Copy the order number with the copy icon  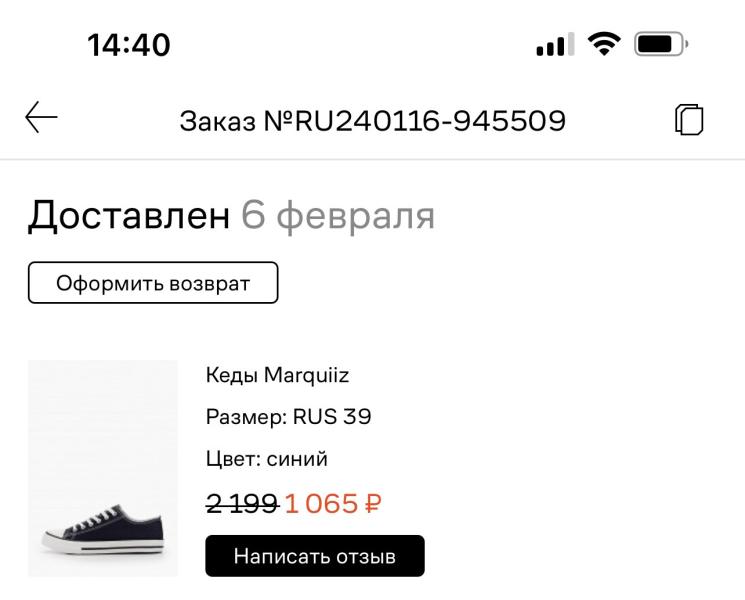coord(689,121)
